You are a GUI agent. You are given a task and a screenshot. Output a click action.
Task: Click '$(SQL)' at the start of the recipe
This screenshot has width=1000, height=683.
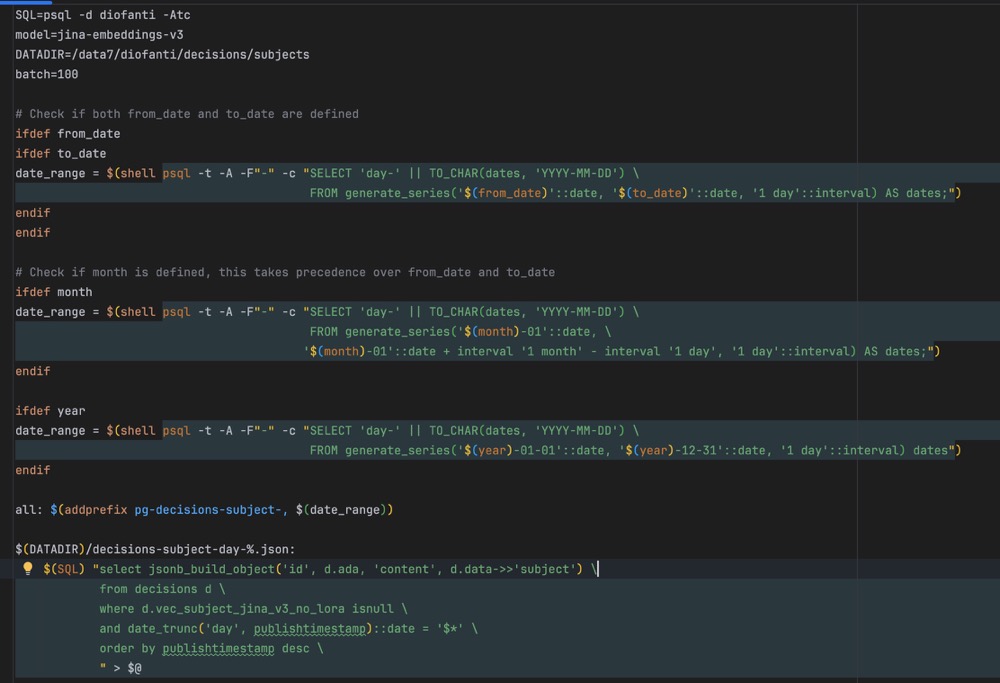64,569
